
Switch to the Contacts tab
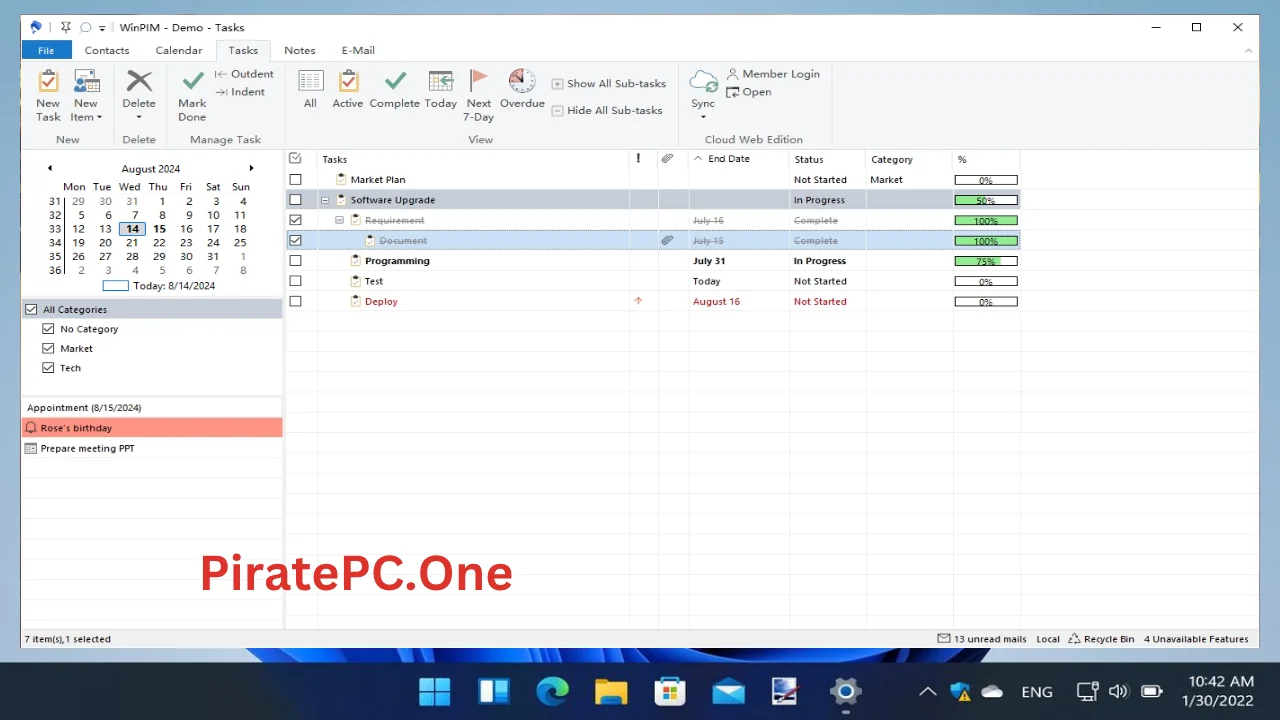coord(107,50)
